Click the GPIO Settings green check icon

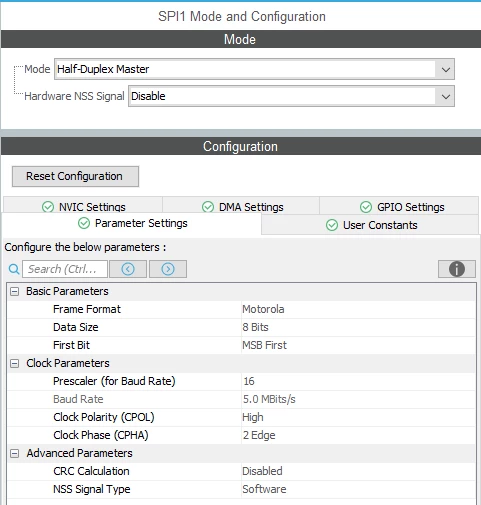point(366,207)
